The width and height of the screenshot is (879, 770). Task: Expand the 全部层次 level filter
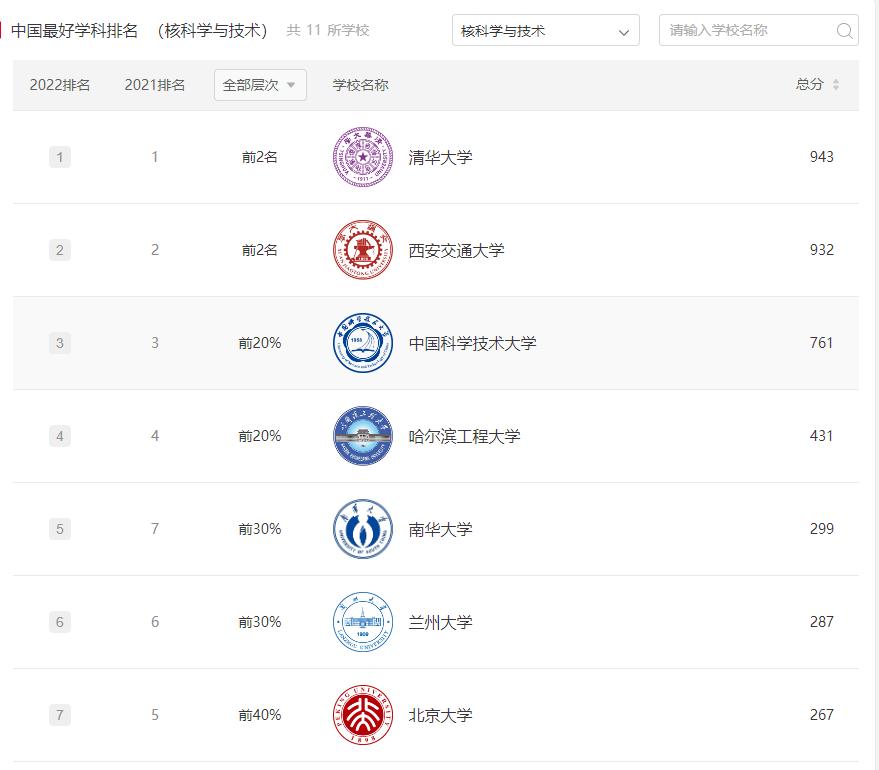pos(259,85)
